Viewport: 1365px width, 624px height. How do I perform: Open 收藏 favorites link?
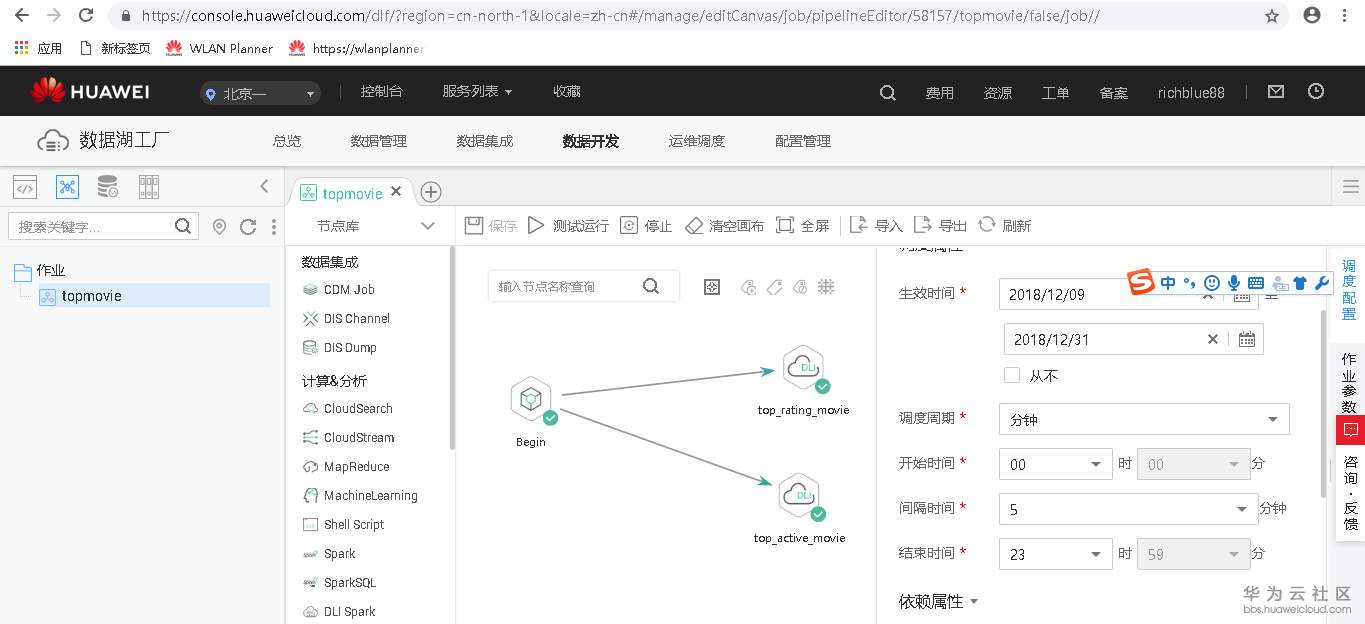pos(567,91)
